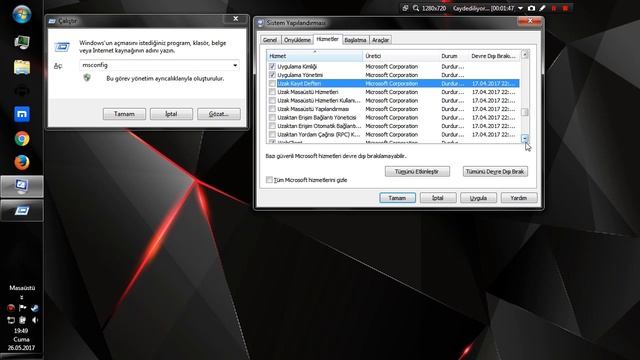Switch to the Sistem Yapılandırması taskbar item
The width and height of the screenshot is (640, 360).
(x=22, y=187)
